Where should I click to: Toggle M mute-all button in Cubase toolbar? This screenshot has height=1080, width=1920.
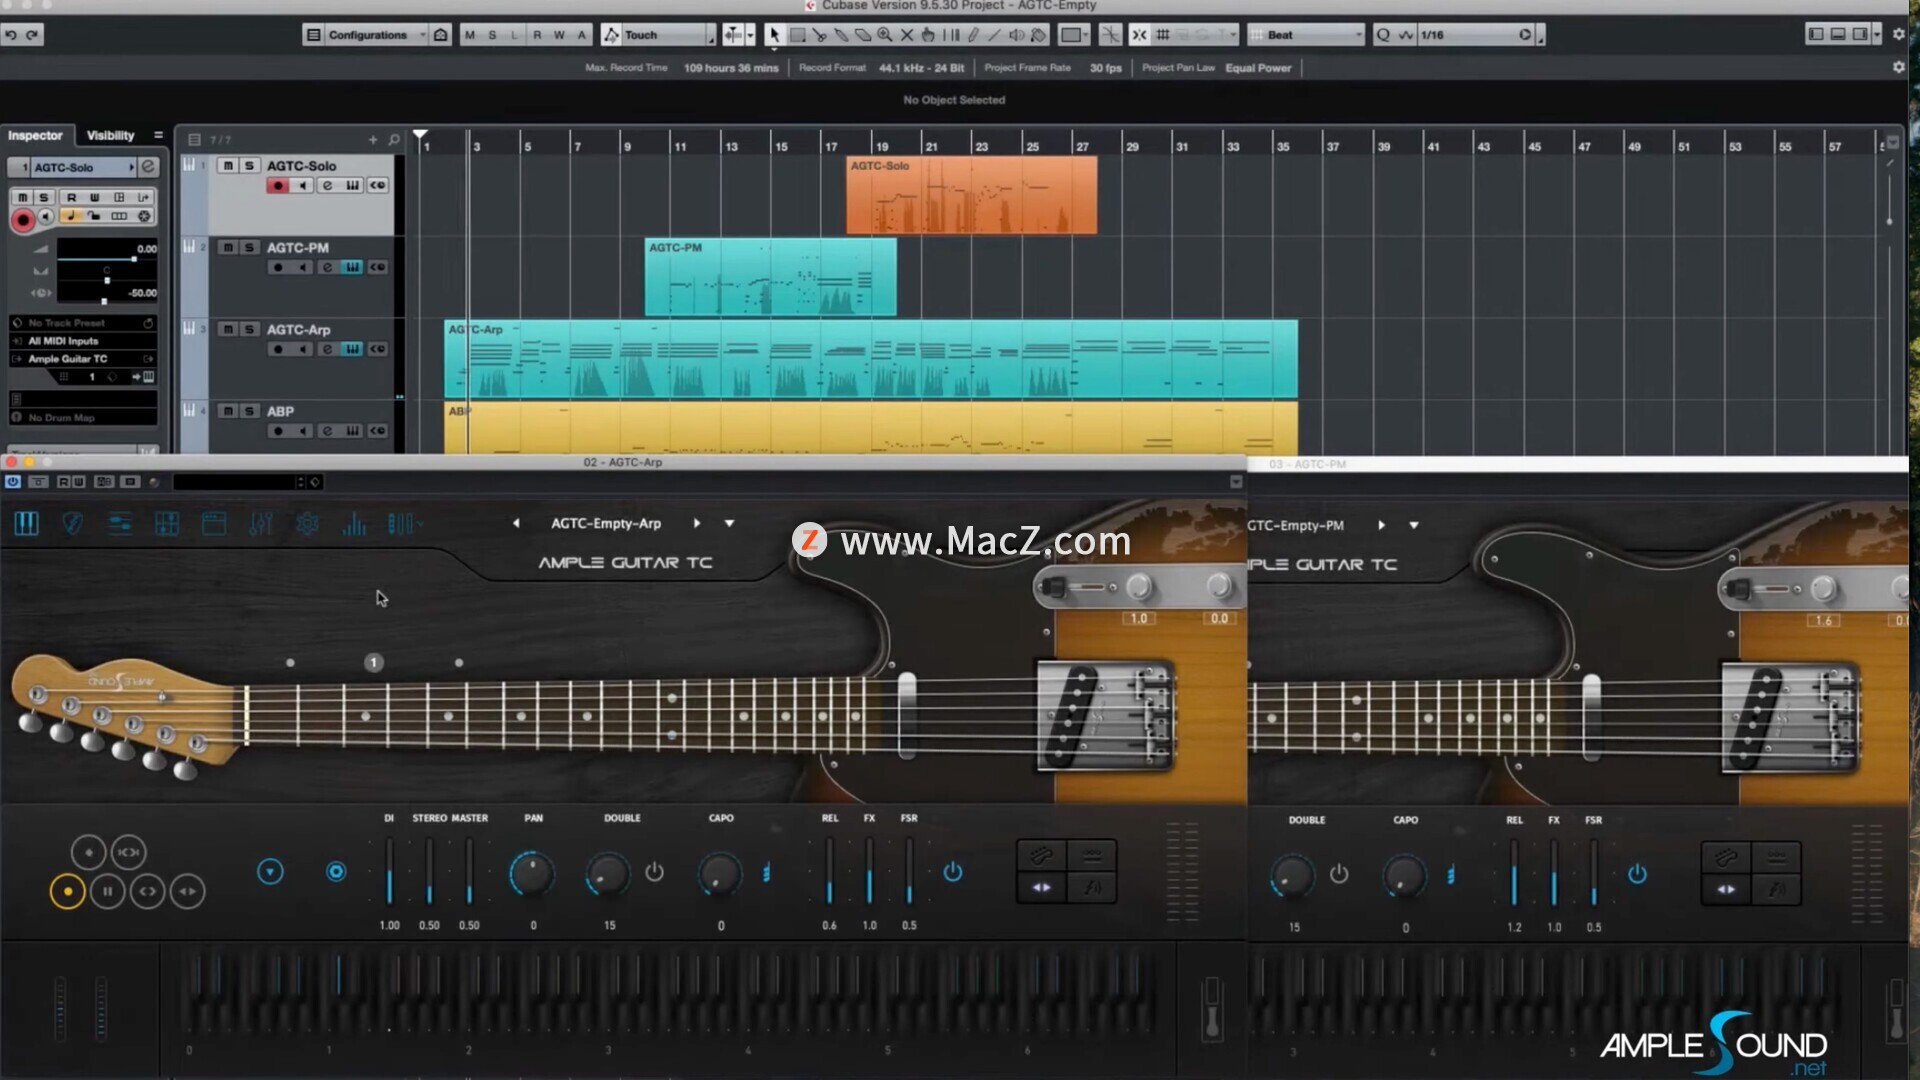click(470, 35)
